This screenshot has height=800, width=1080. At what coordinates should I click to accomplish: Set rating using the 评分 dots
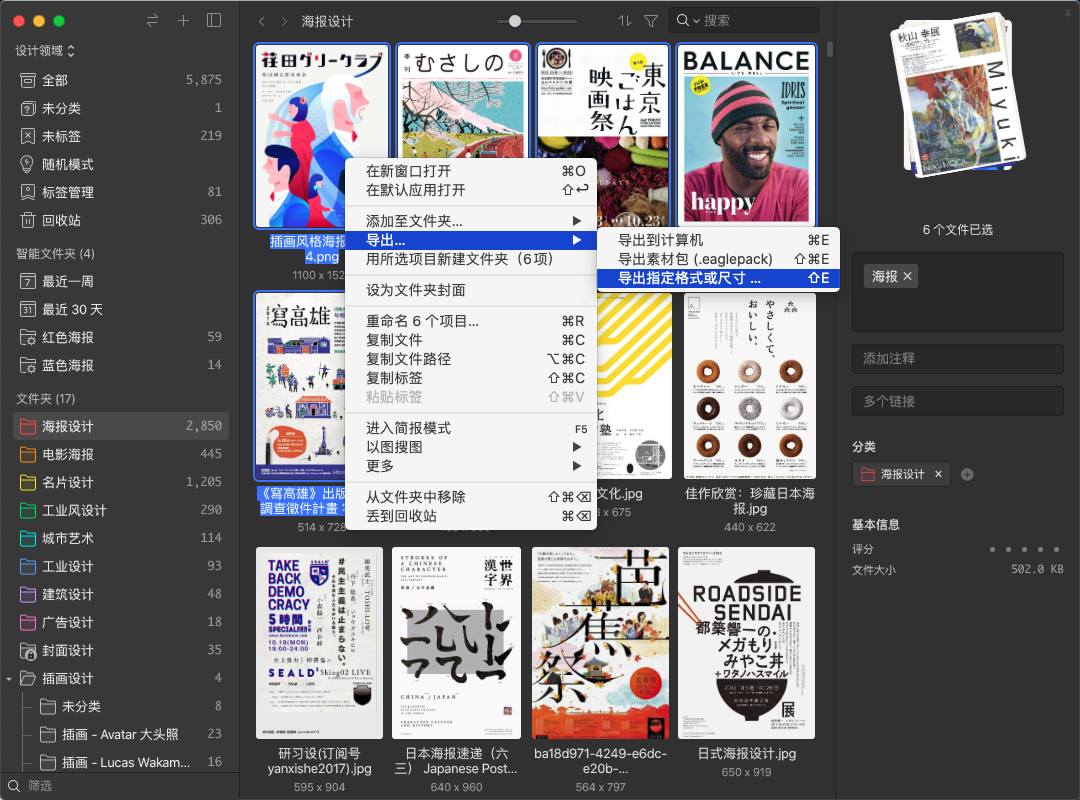click(x=1024, y=549)
